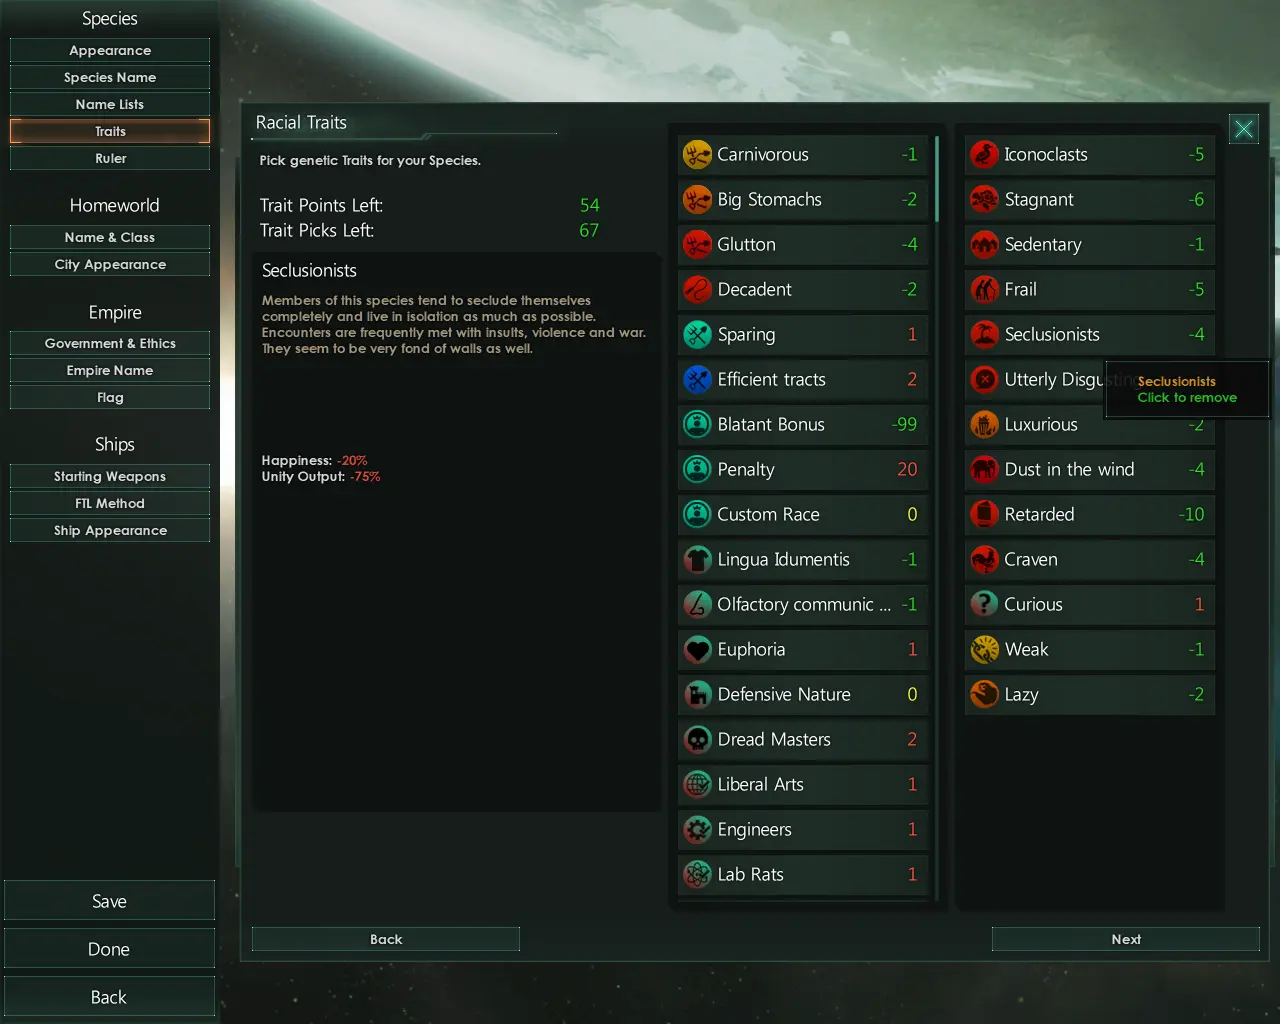Add the Engineers trait
This screenshot has width=1280, height=1024.
(803, 830)
